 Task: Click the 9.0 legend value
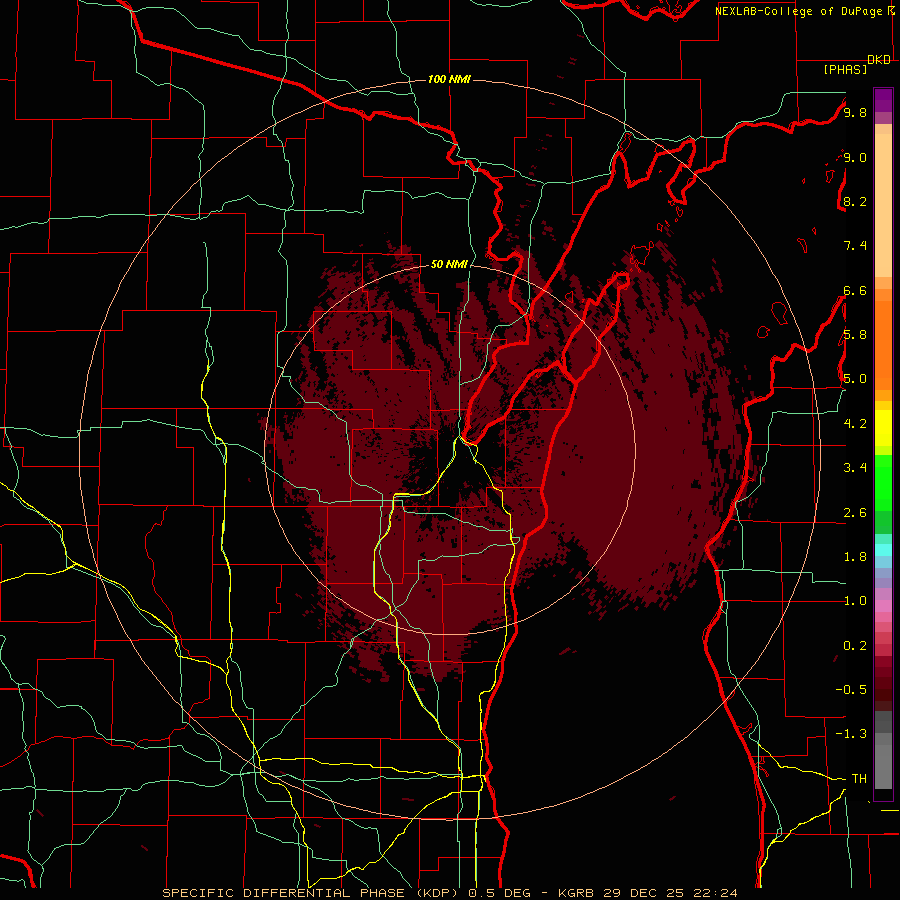(x=855, y=158)
